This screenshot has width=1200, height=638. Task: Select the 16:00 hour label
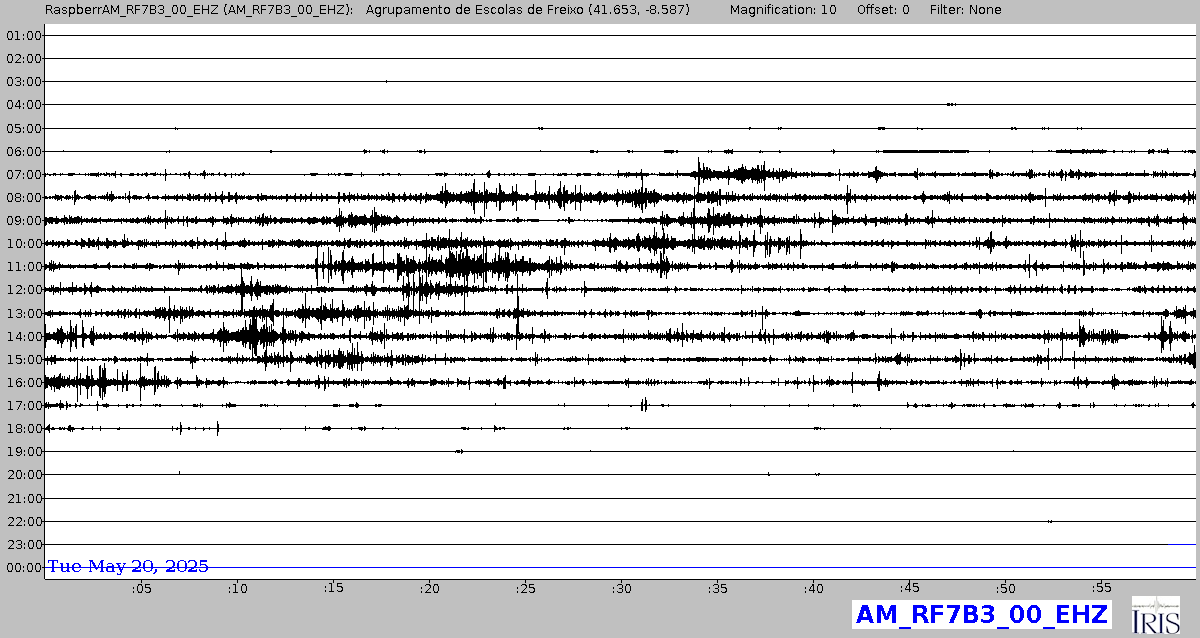(x=23, y=382)
